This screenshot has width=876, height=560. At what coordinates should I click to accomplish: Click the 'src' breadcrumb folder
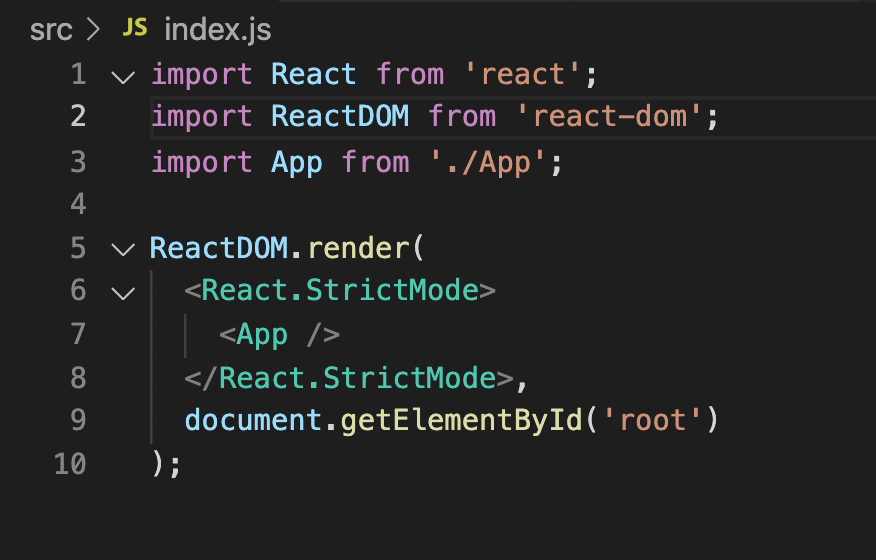coord(51,30)
